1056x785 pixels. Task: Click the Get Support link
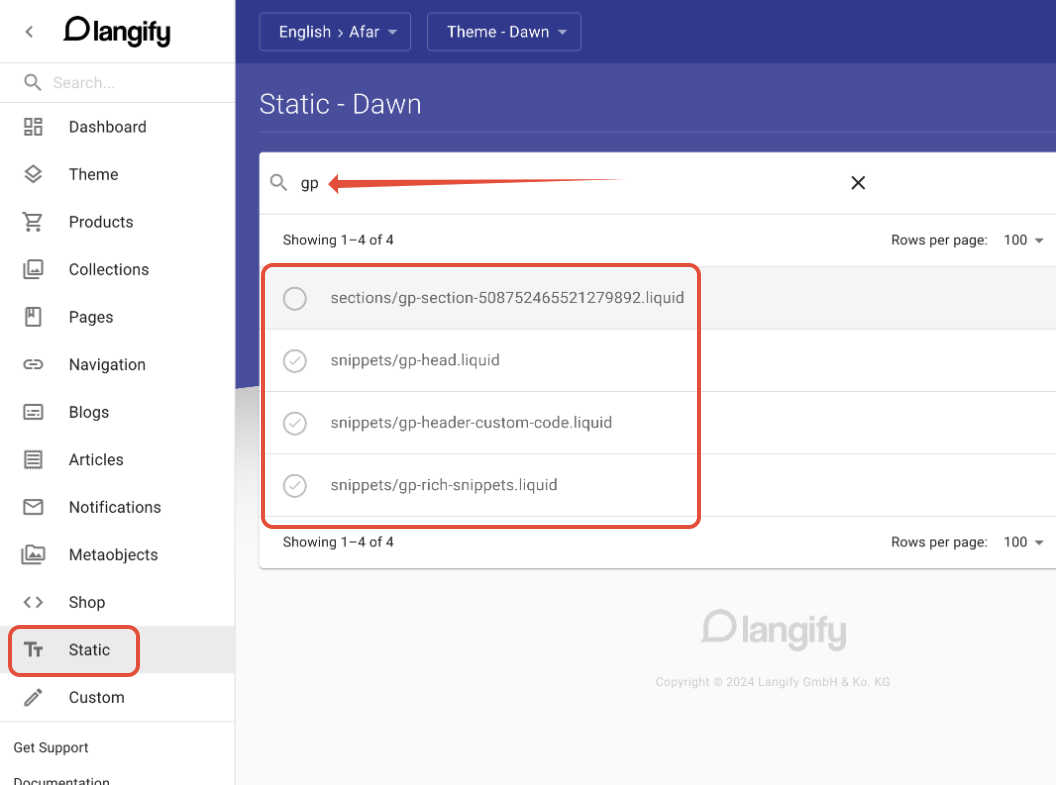click(51, 747)
